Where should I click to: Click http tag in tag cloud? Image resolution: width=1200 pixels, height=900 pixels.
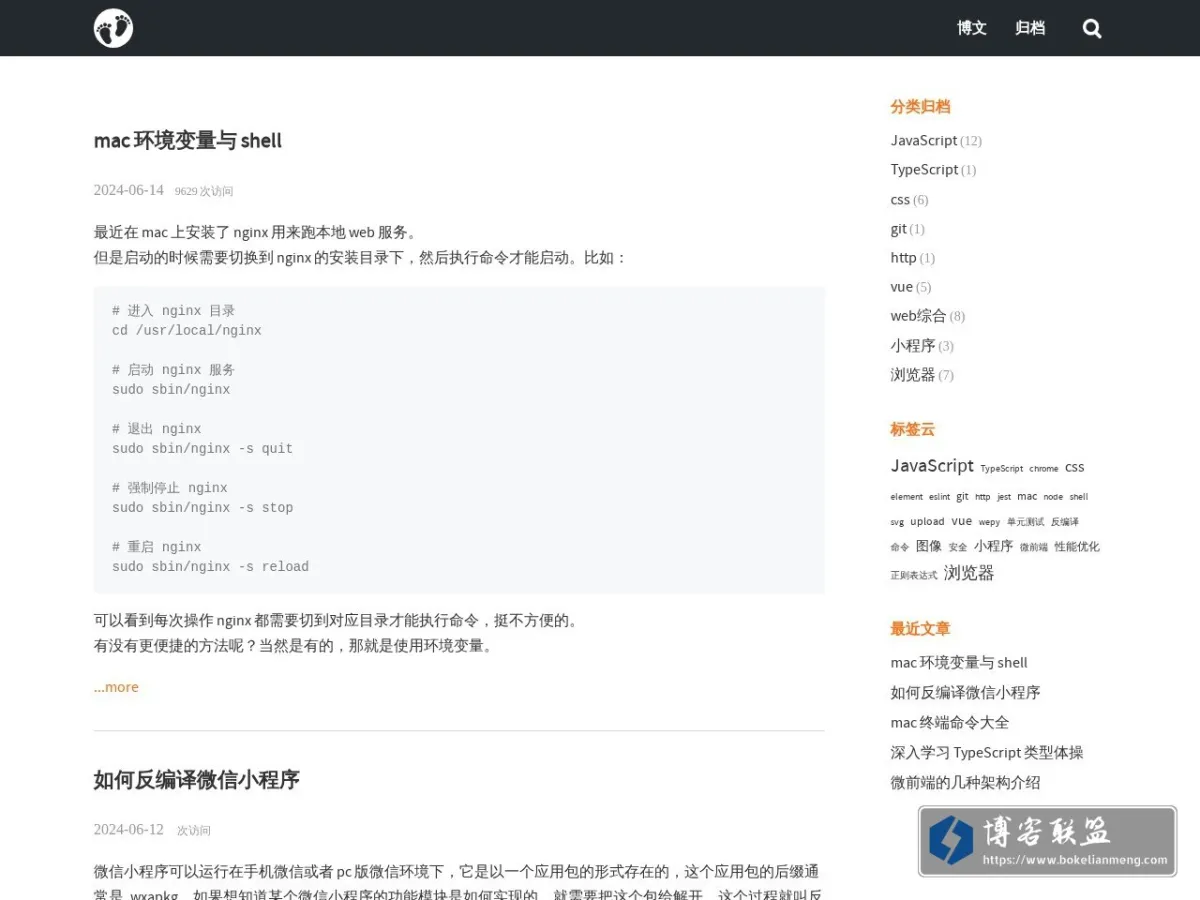tap(982, 497)
